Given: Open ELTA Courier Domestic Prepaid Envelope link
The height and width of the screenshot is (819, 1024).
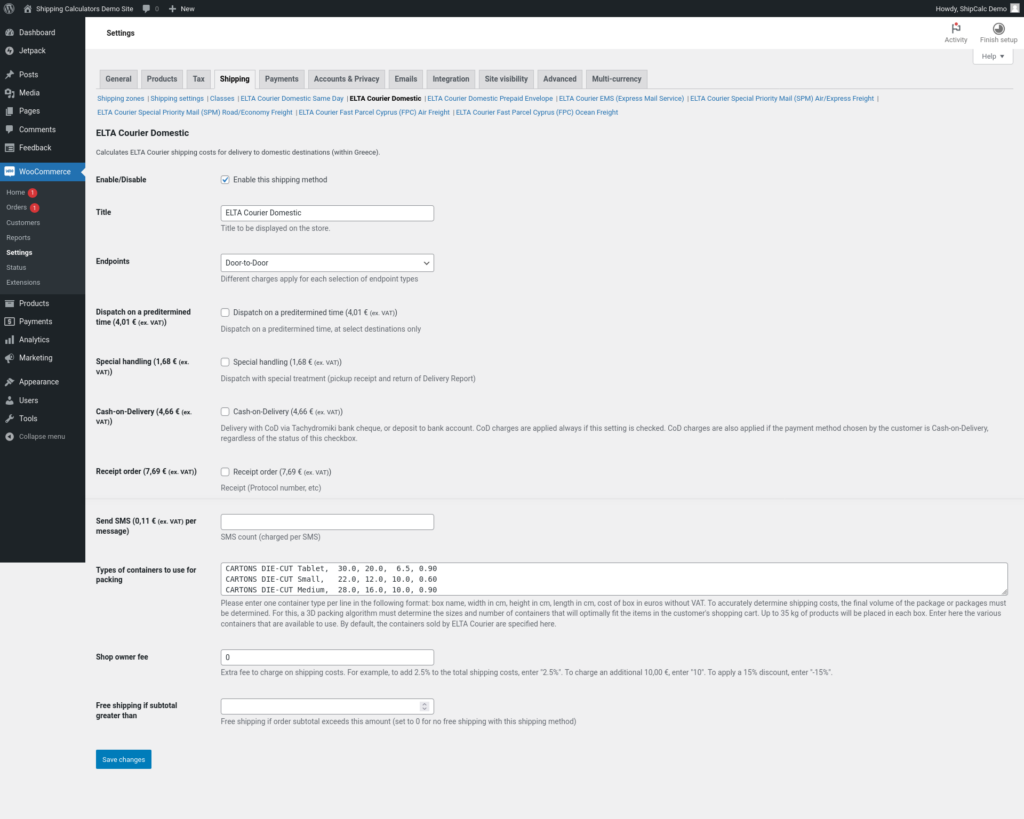Looking at the screenshot, I should (490, 99).
